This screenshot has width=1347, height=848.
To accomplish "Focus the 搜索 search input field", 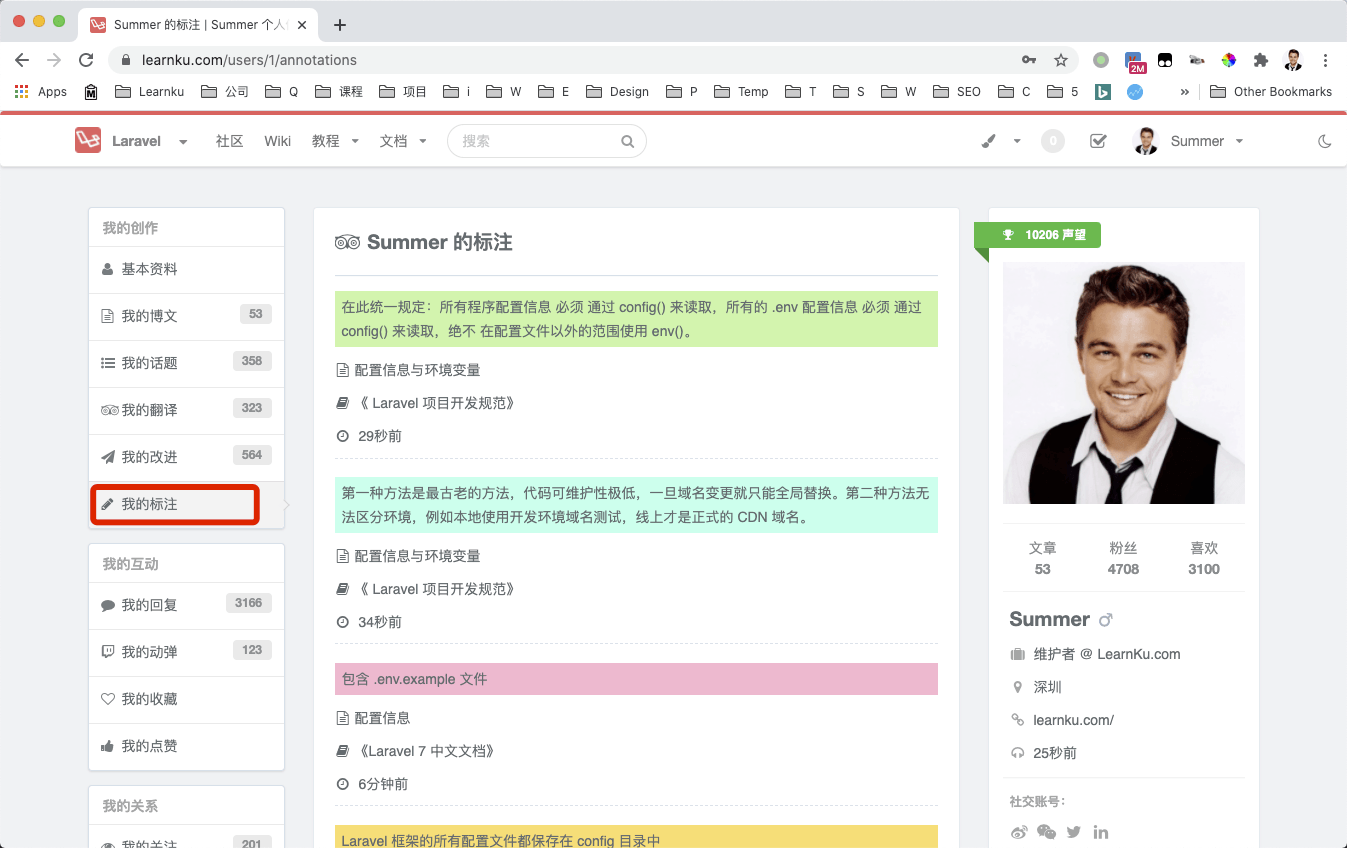I will click(546, 141).
